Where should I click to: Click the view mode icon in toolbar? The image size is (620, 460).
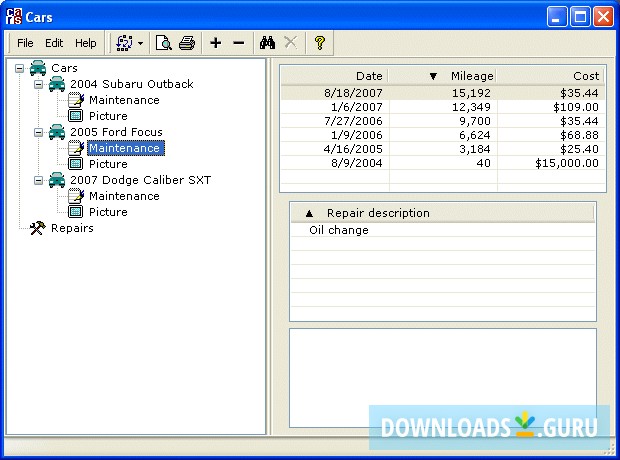124,43
